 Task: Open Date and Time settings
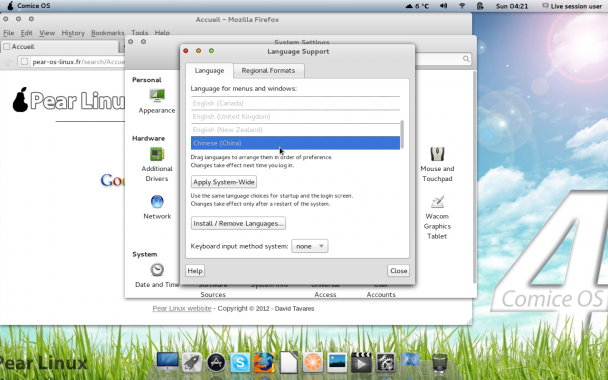[157, 269]
